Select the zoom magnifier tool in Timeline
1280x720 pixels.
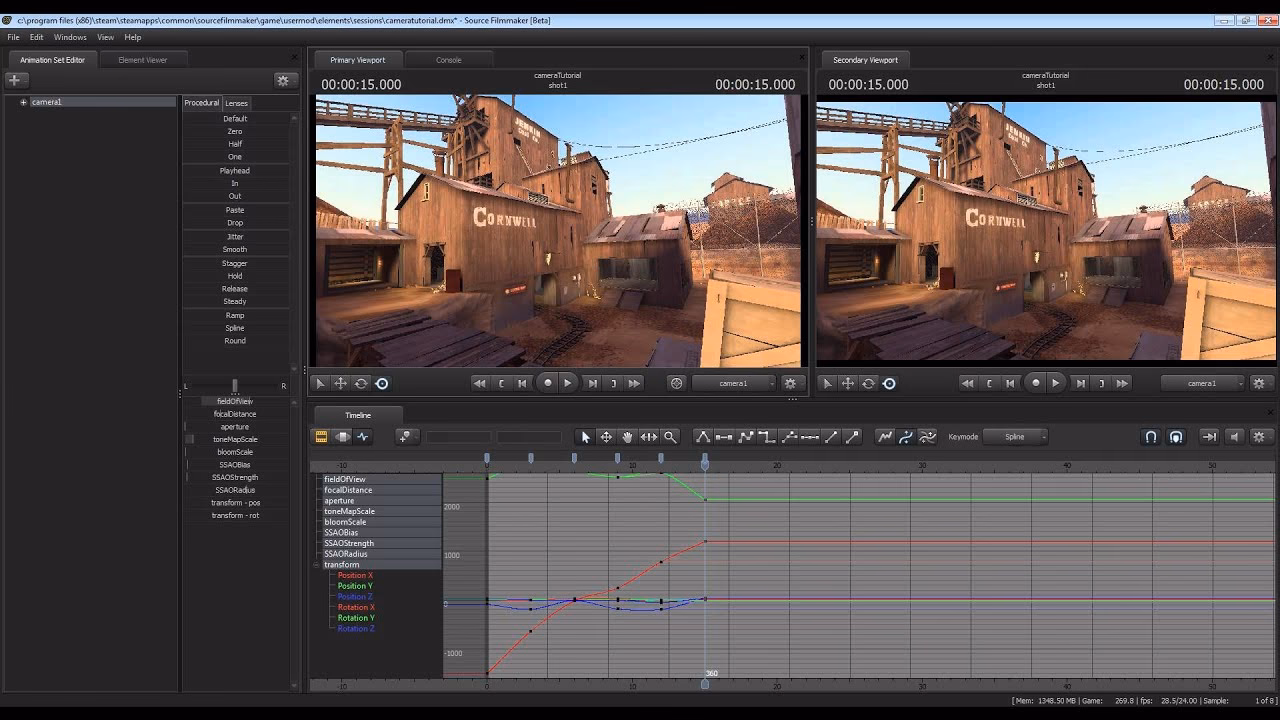click(x=670, y=437)
